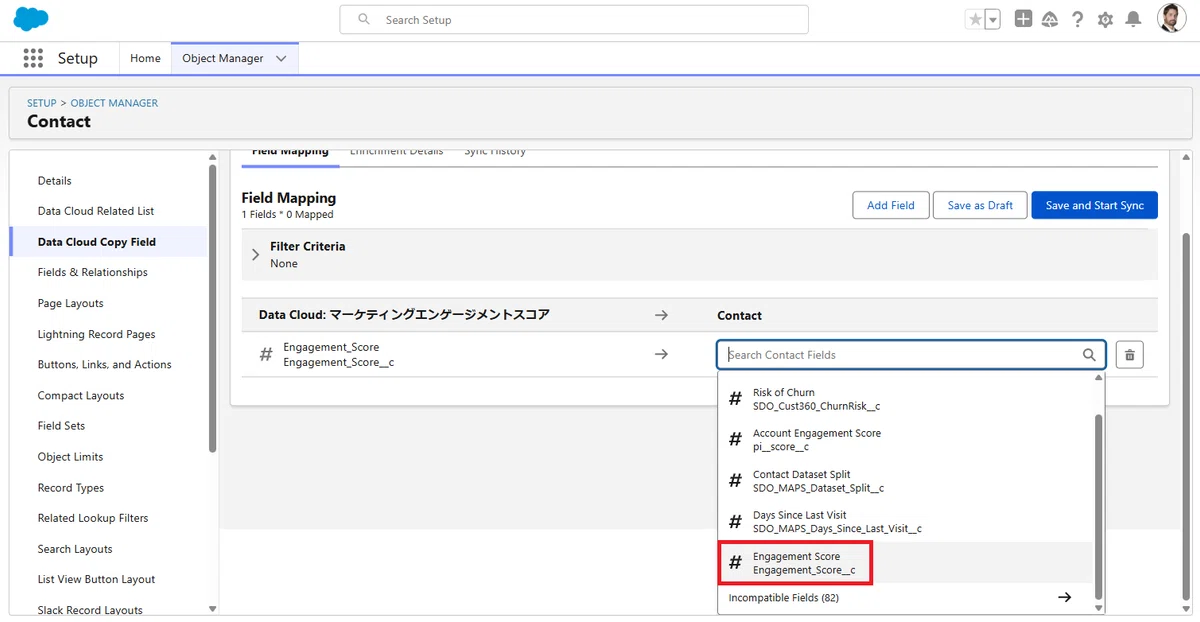This screenshot has width=1200, height=622.
Task: Open Fields & Relationships in sidebar
Action: click(93, 272)
